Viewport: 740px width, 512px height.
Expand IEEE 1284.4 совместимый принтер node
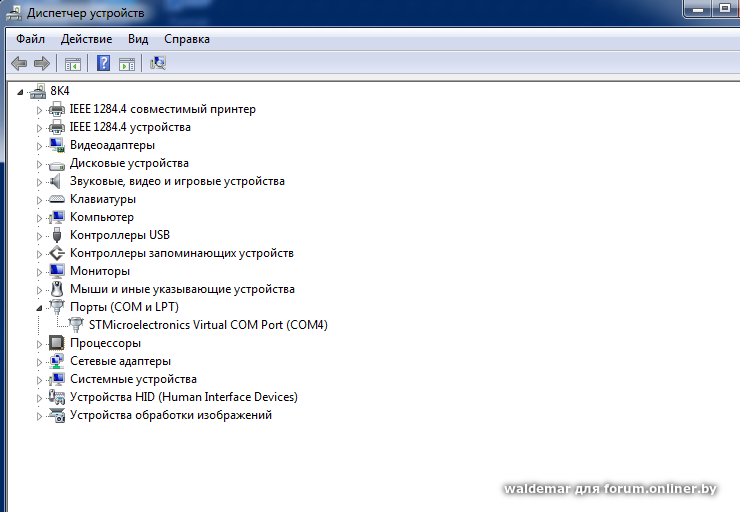pos(39,110)
